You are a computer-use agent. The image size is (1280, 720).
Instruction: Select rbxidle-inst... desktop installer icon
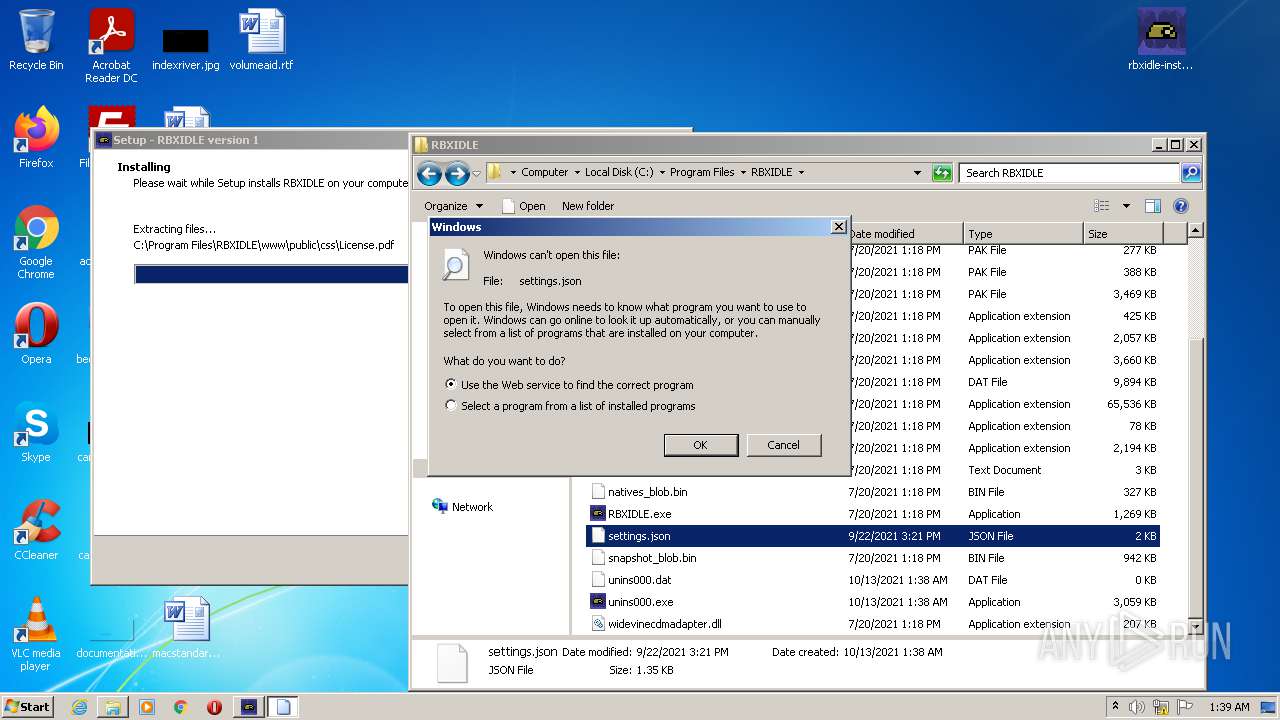1161,40
